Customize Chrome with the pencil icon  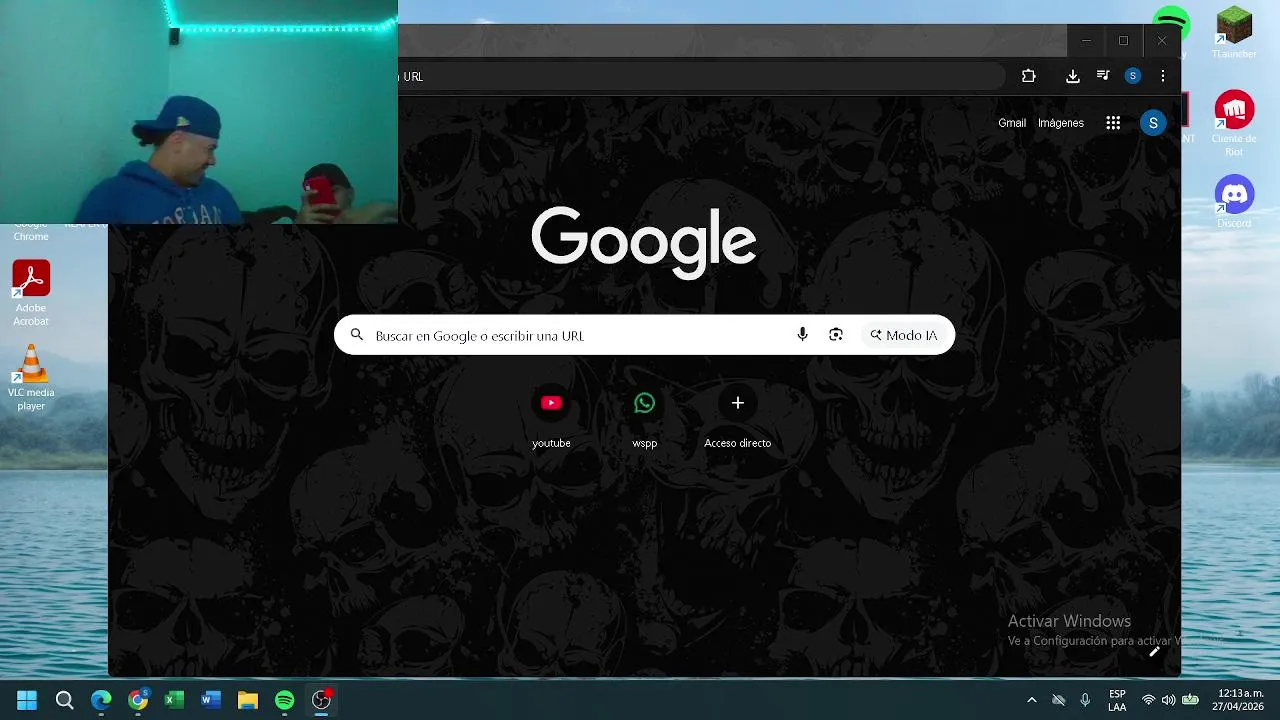pyautogui.click(x=1153, y=652)
